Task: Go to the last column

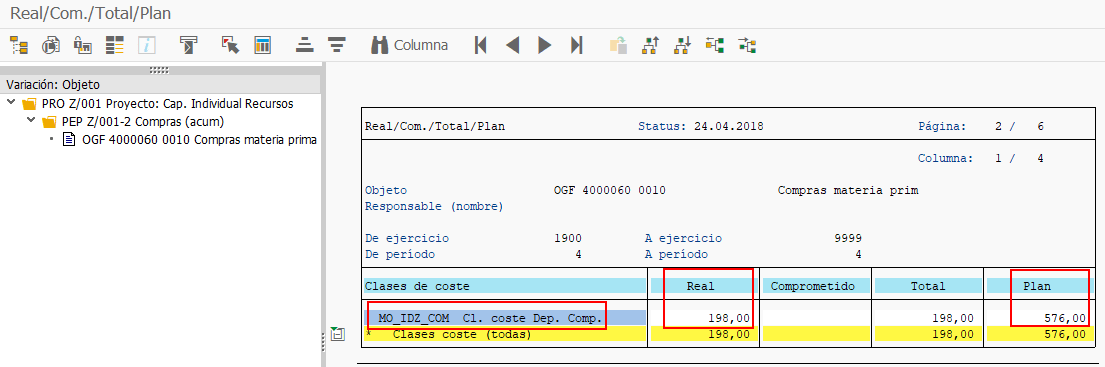Action: pyautogui.click(x=576, y=46)
